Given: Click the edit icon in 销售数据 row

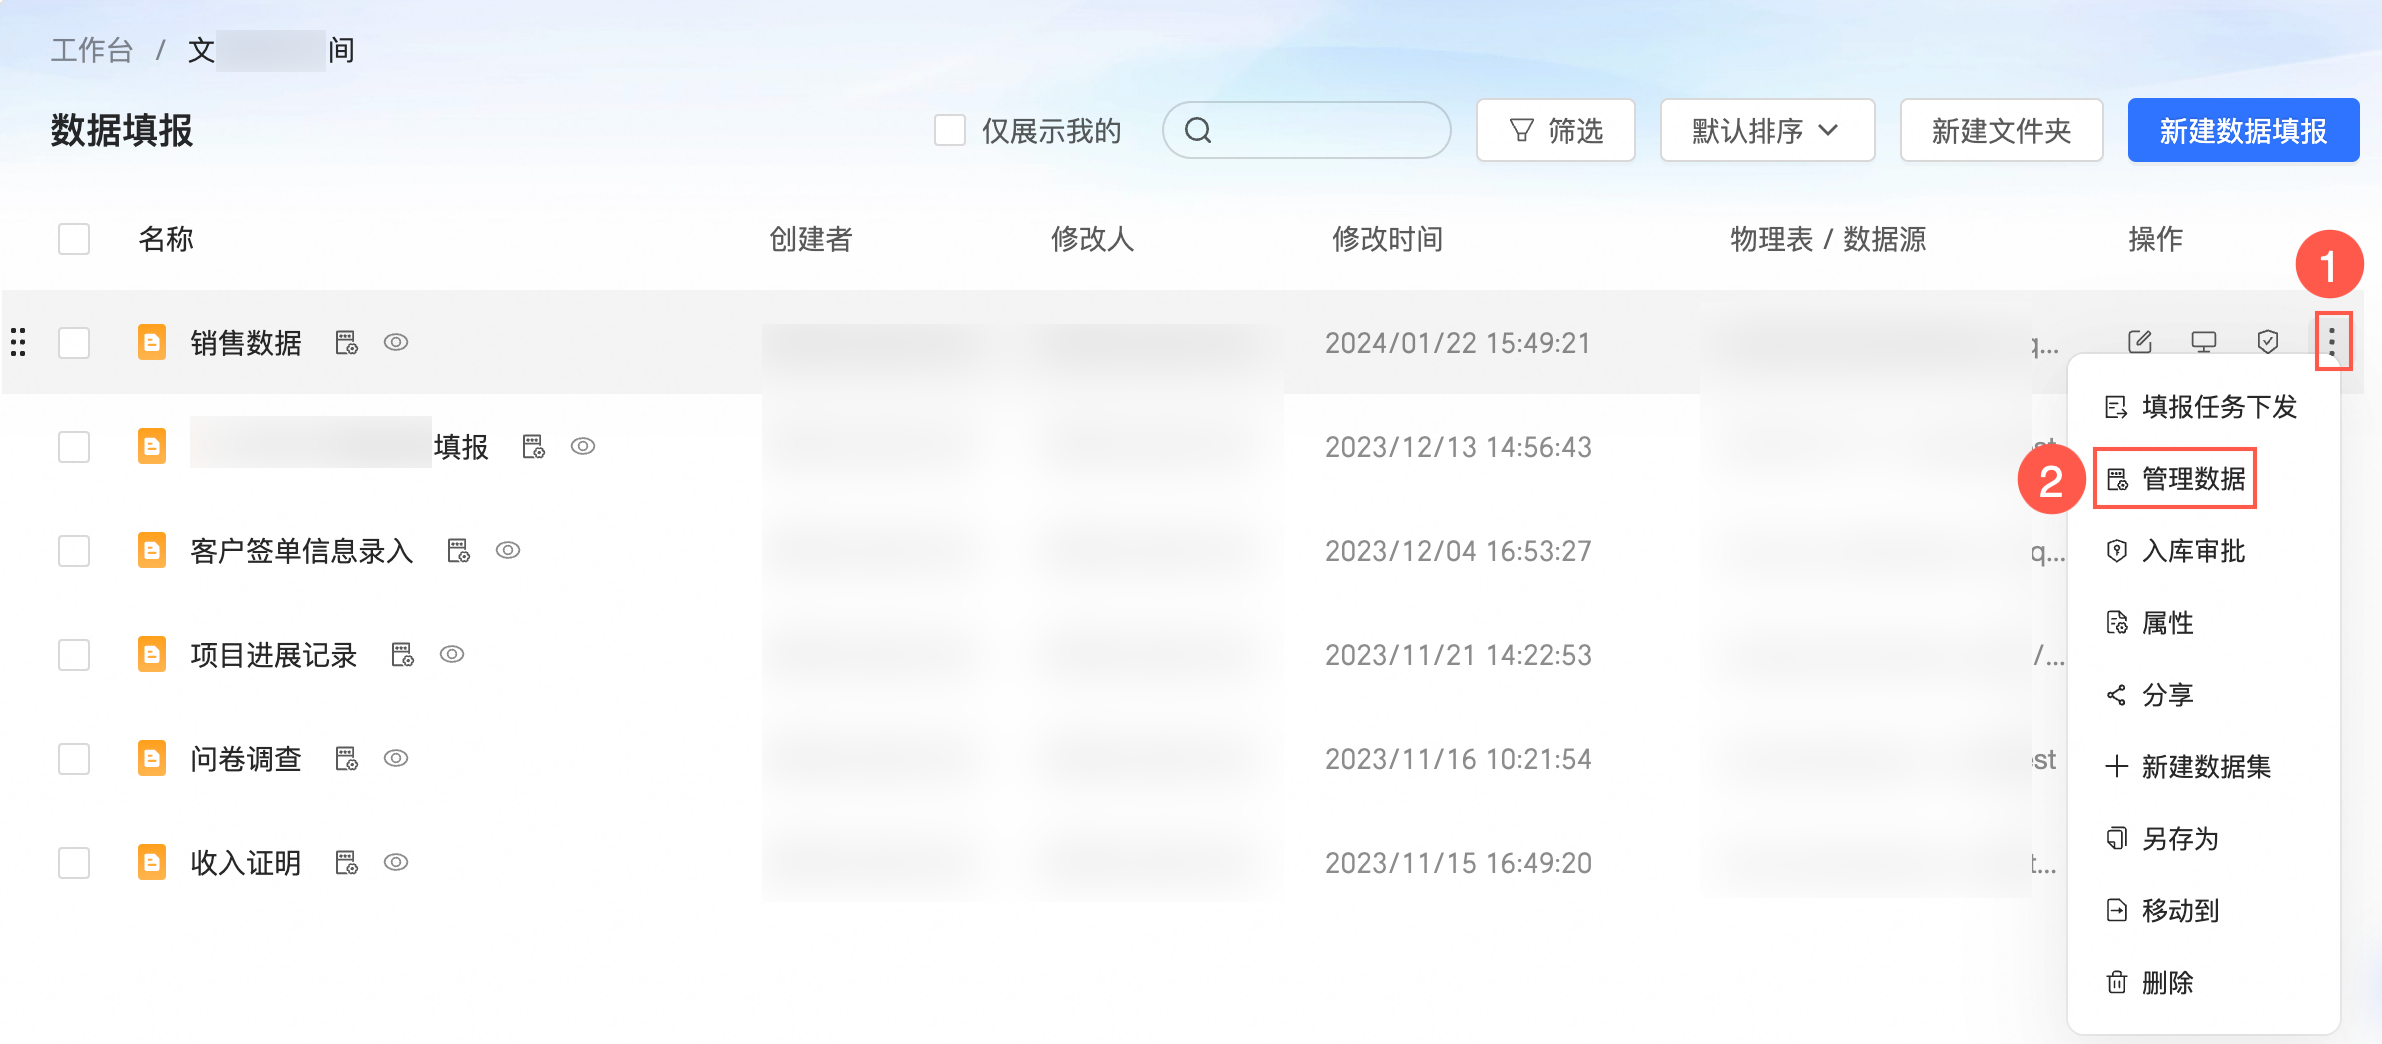Looking at the screenshot, I should tap(2140, 342).
